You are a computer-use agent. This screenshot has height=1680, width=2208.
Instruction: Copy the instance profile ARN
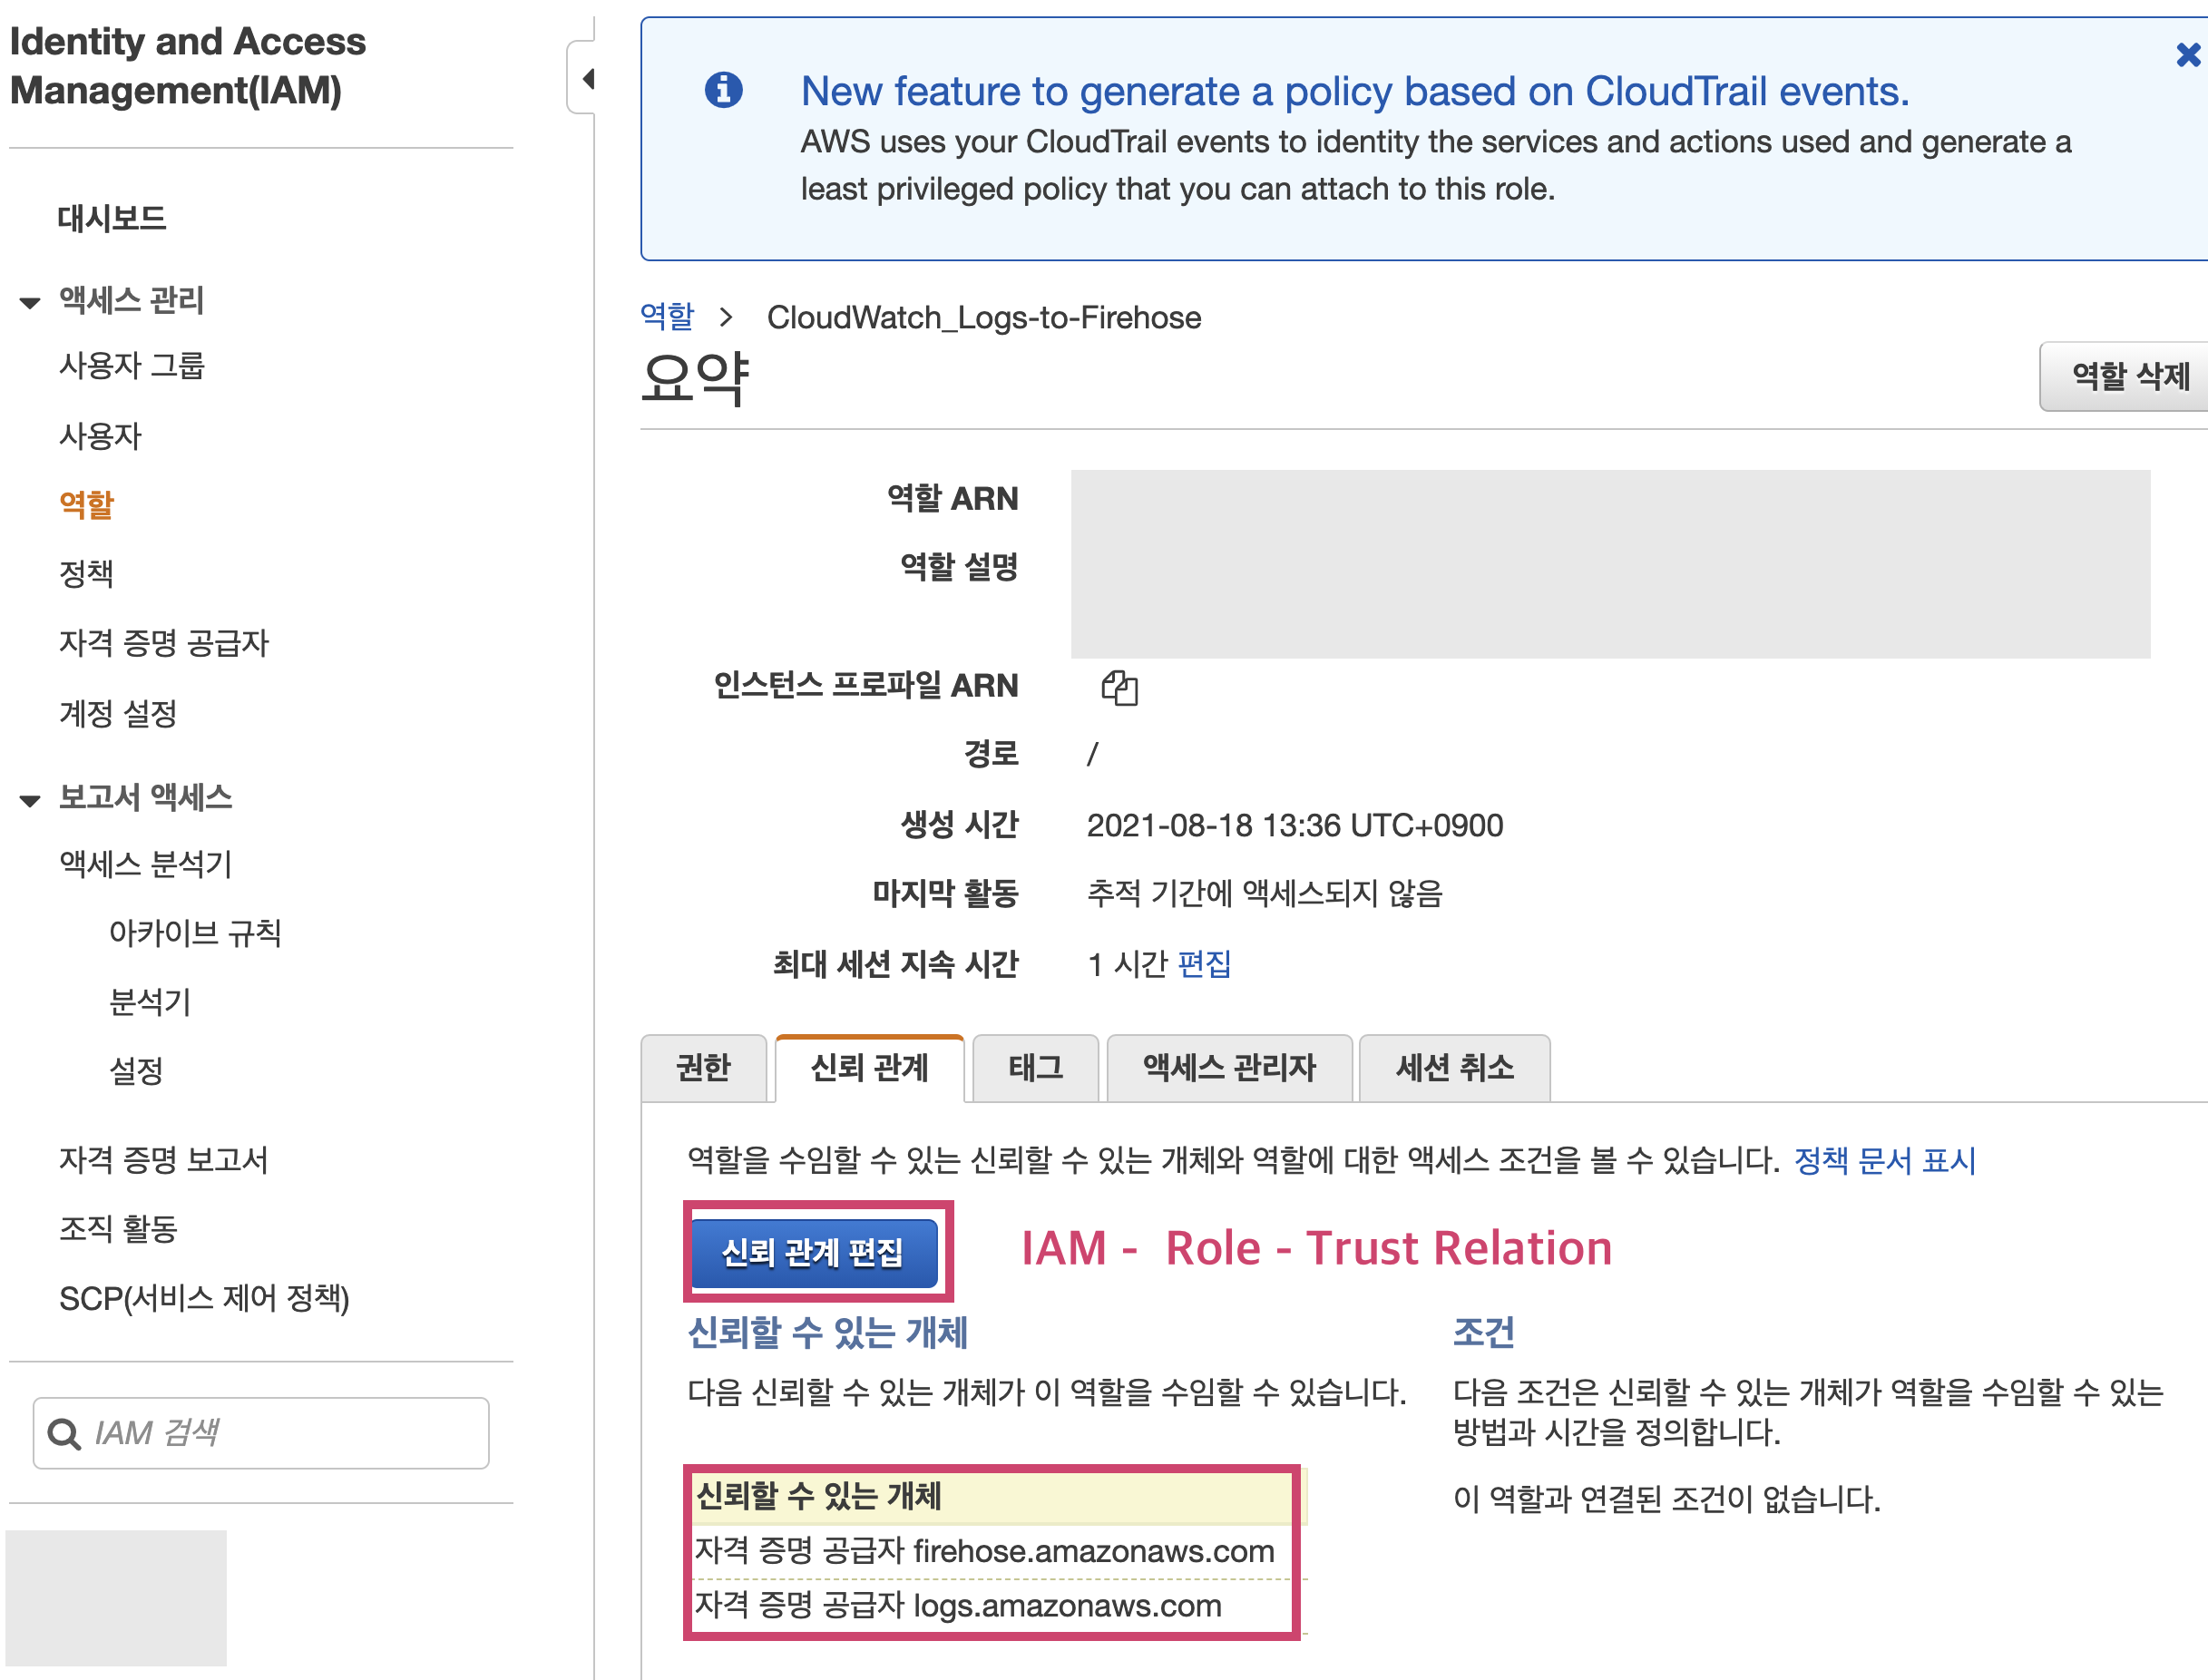click(1119, 688)
